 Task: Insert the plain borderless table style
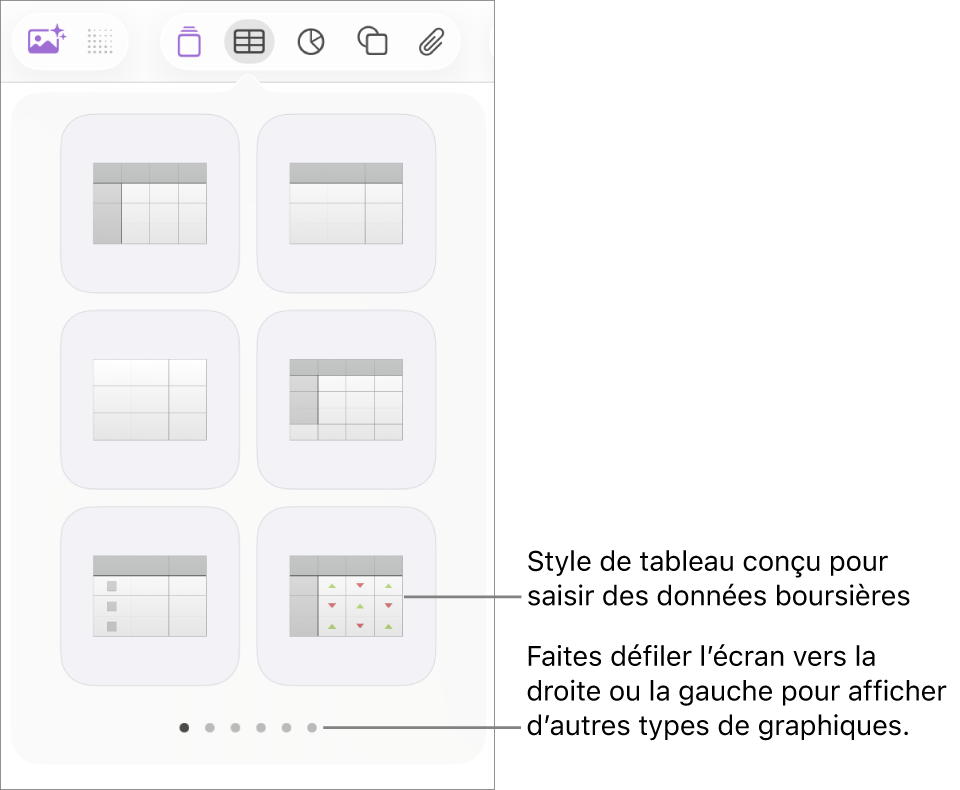click(149, 398)
